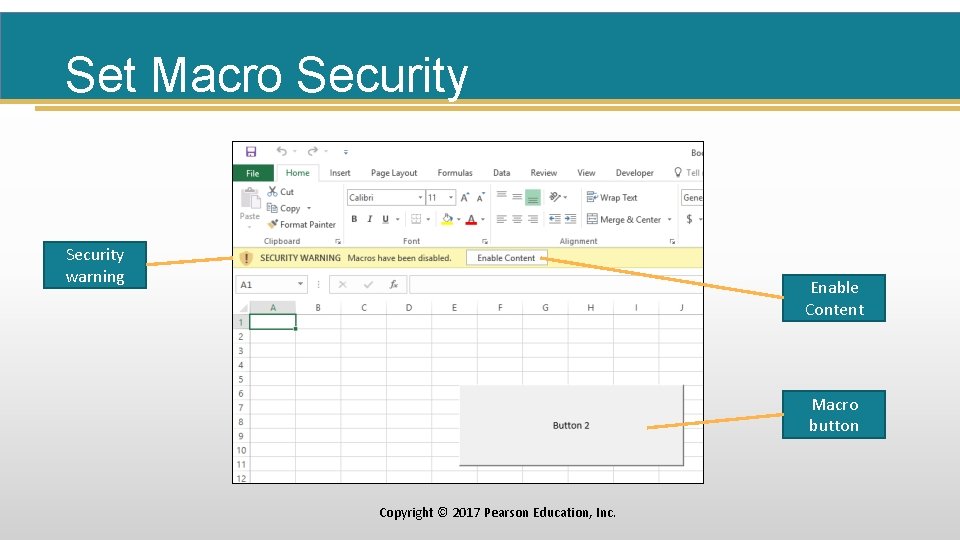Apply a cell Borders icon
Image resolution: width=960 pixels, height=540 pixels.
(416, 219)
